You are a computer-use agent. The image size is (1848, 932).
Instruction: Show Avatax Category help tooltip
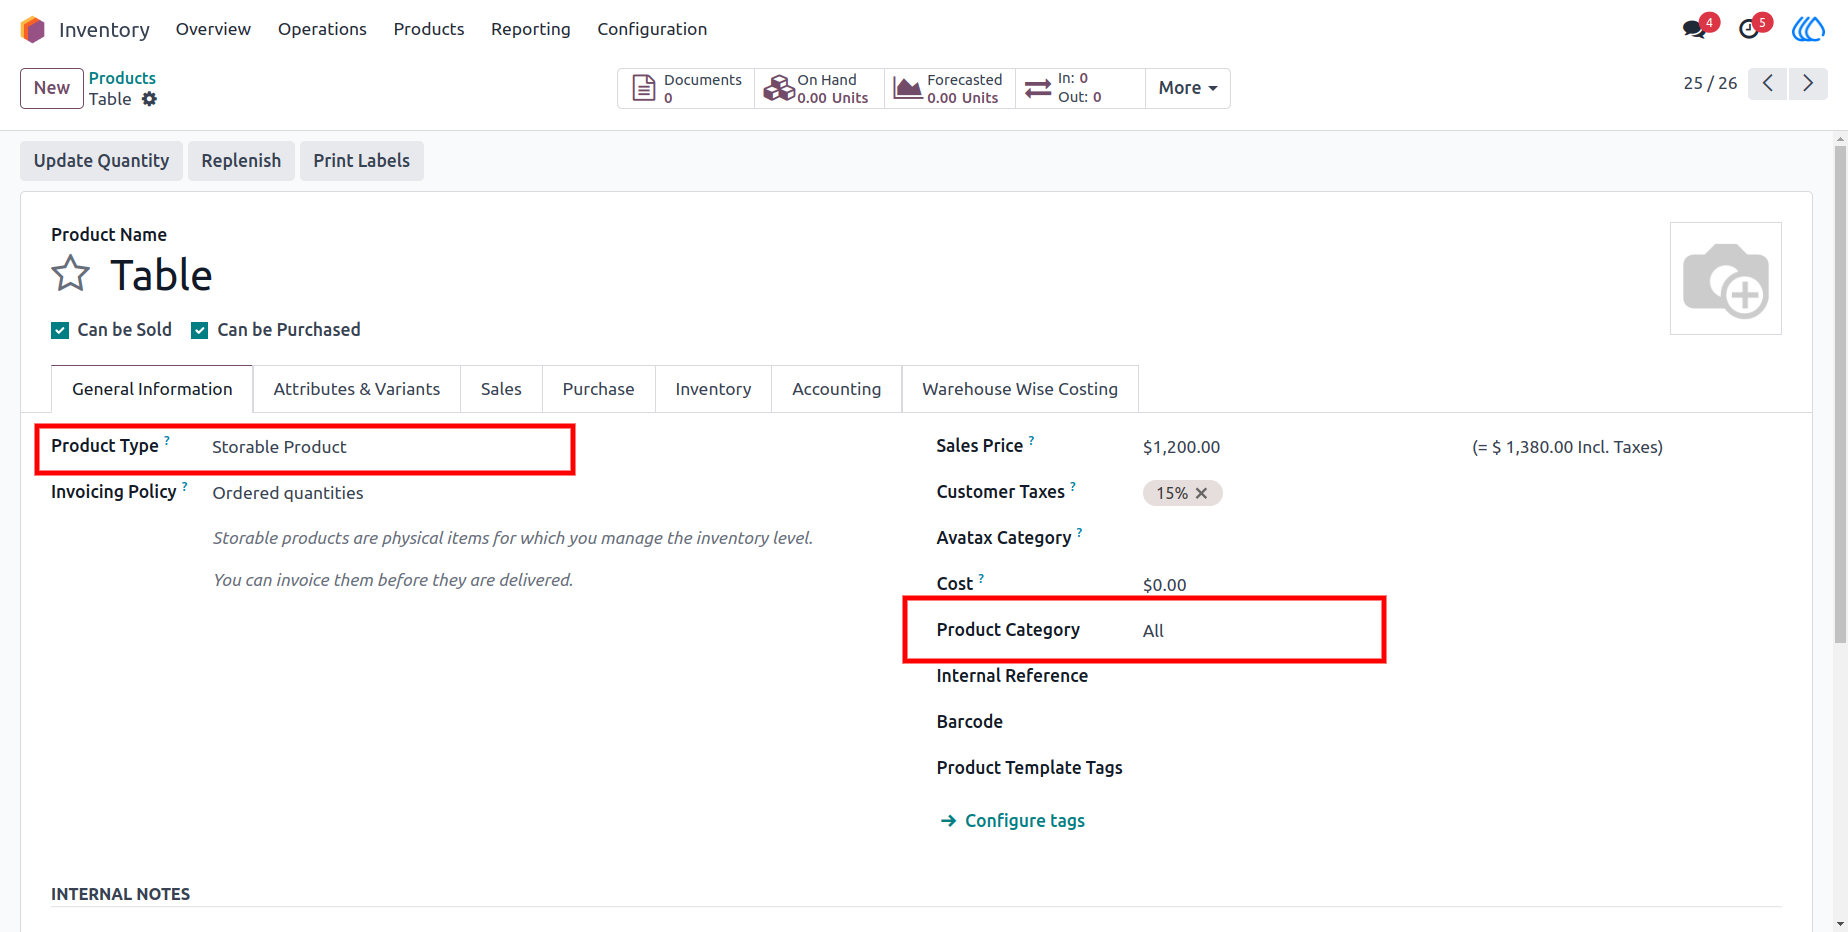pos(1080,532)
